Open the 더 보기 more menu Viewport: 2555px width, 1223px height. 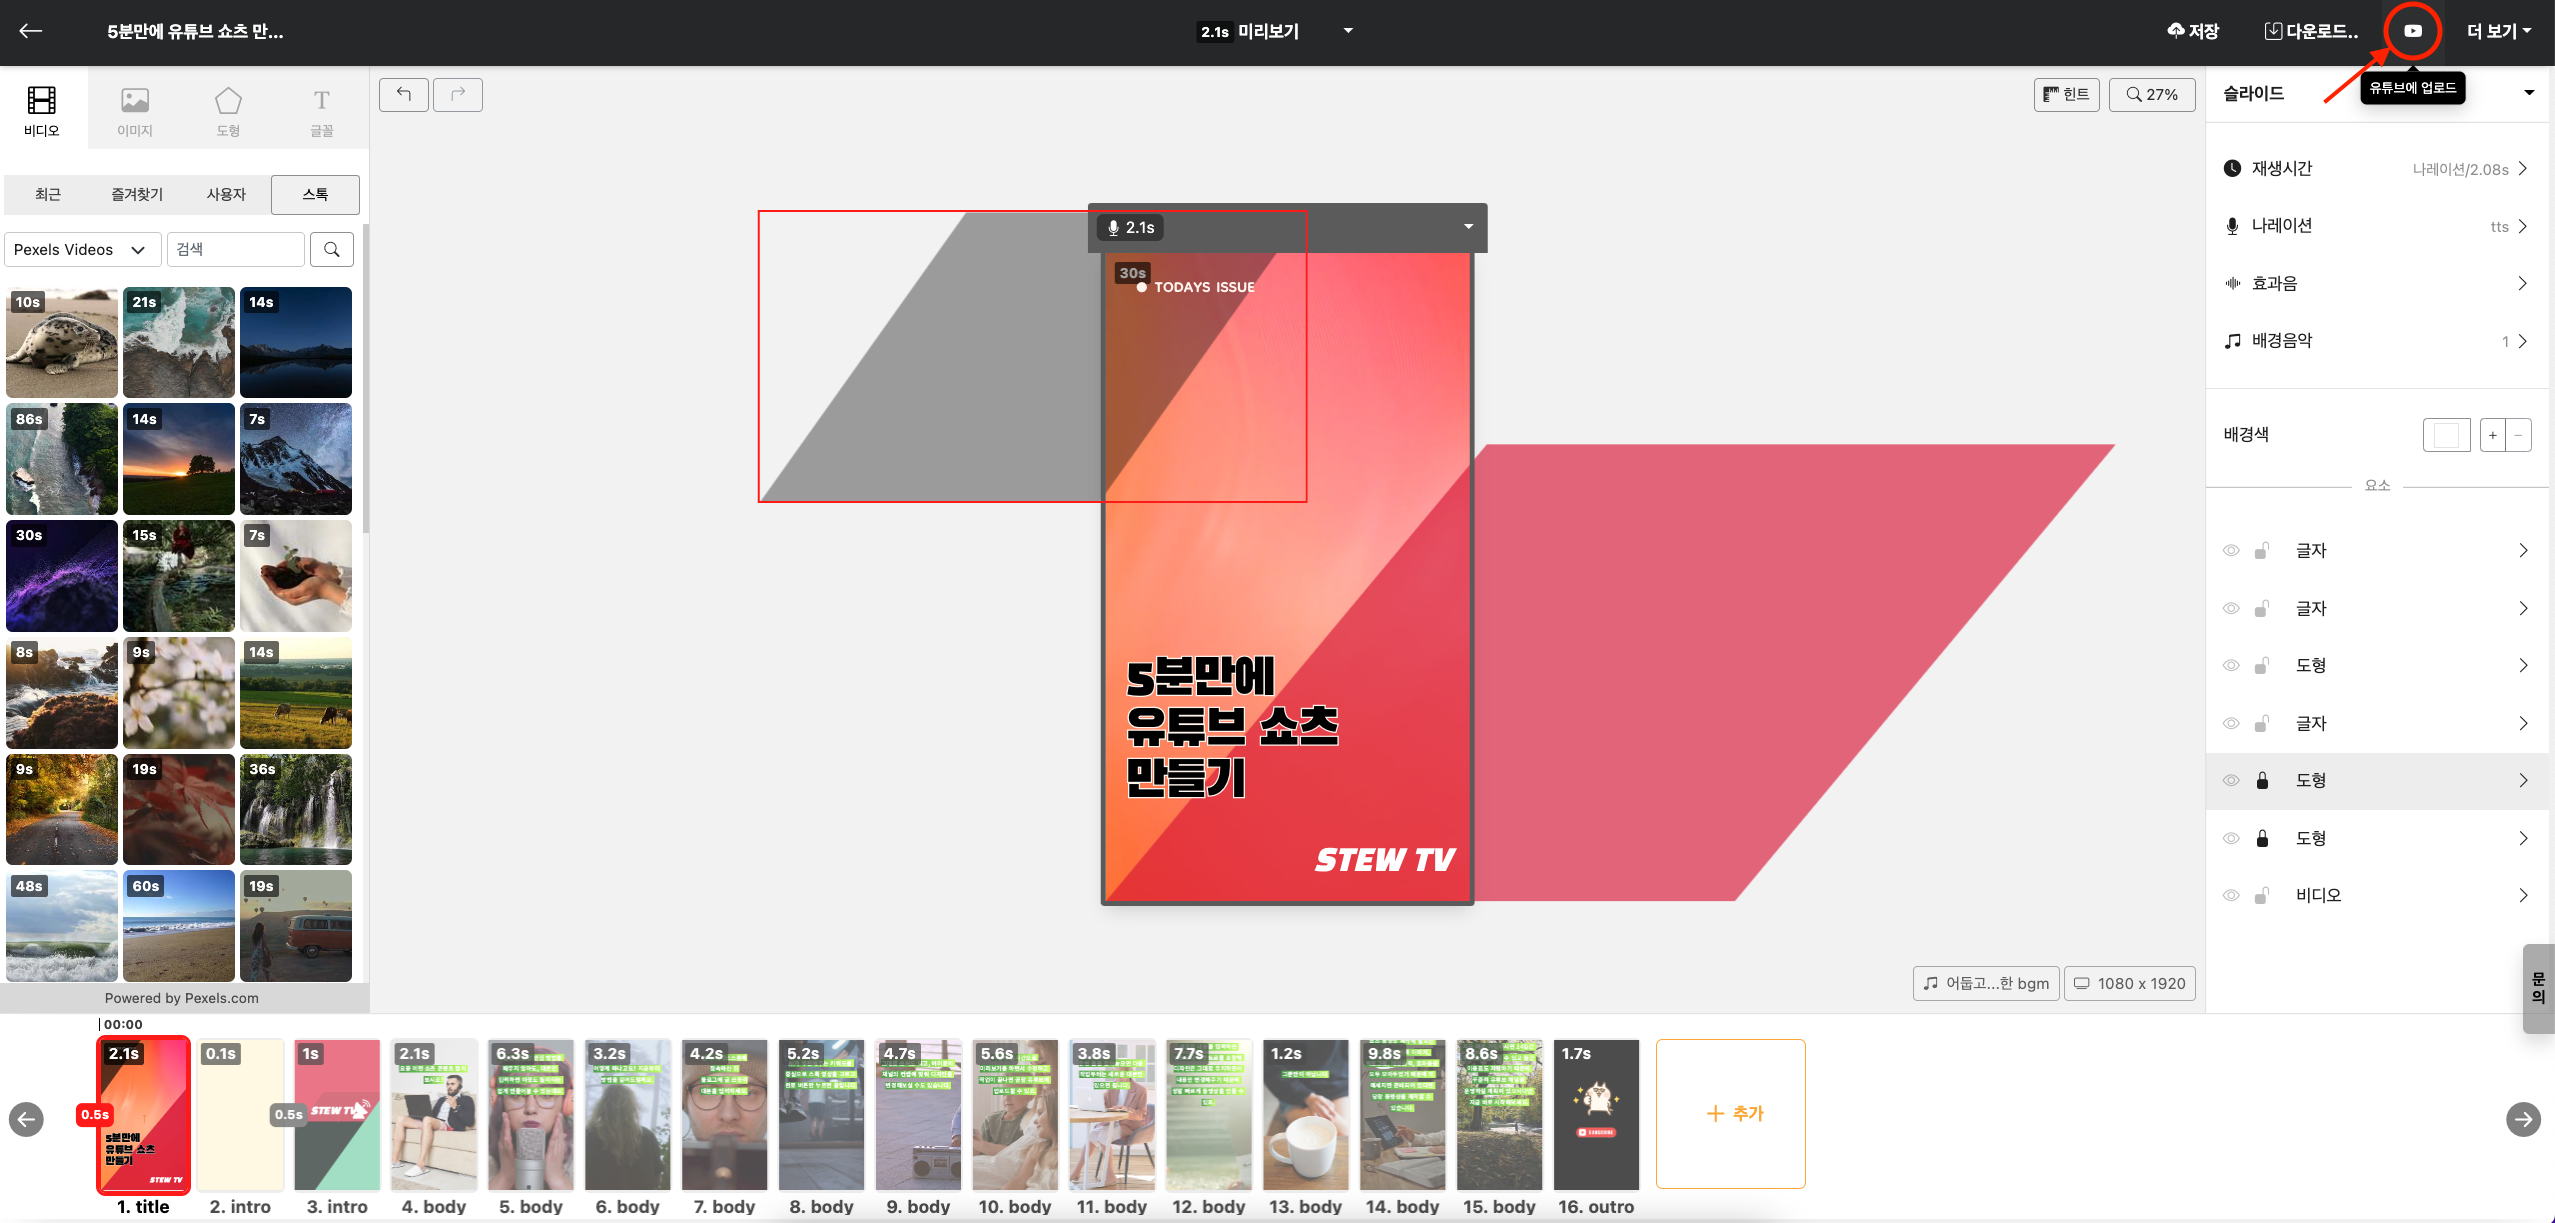(x=2499, y=31)
